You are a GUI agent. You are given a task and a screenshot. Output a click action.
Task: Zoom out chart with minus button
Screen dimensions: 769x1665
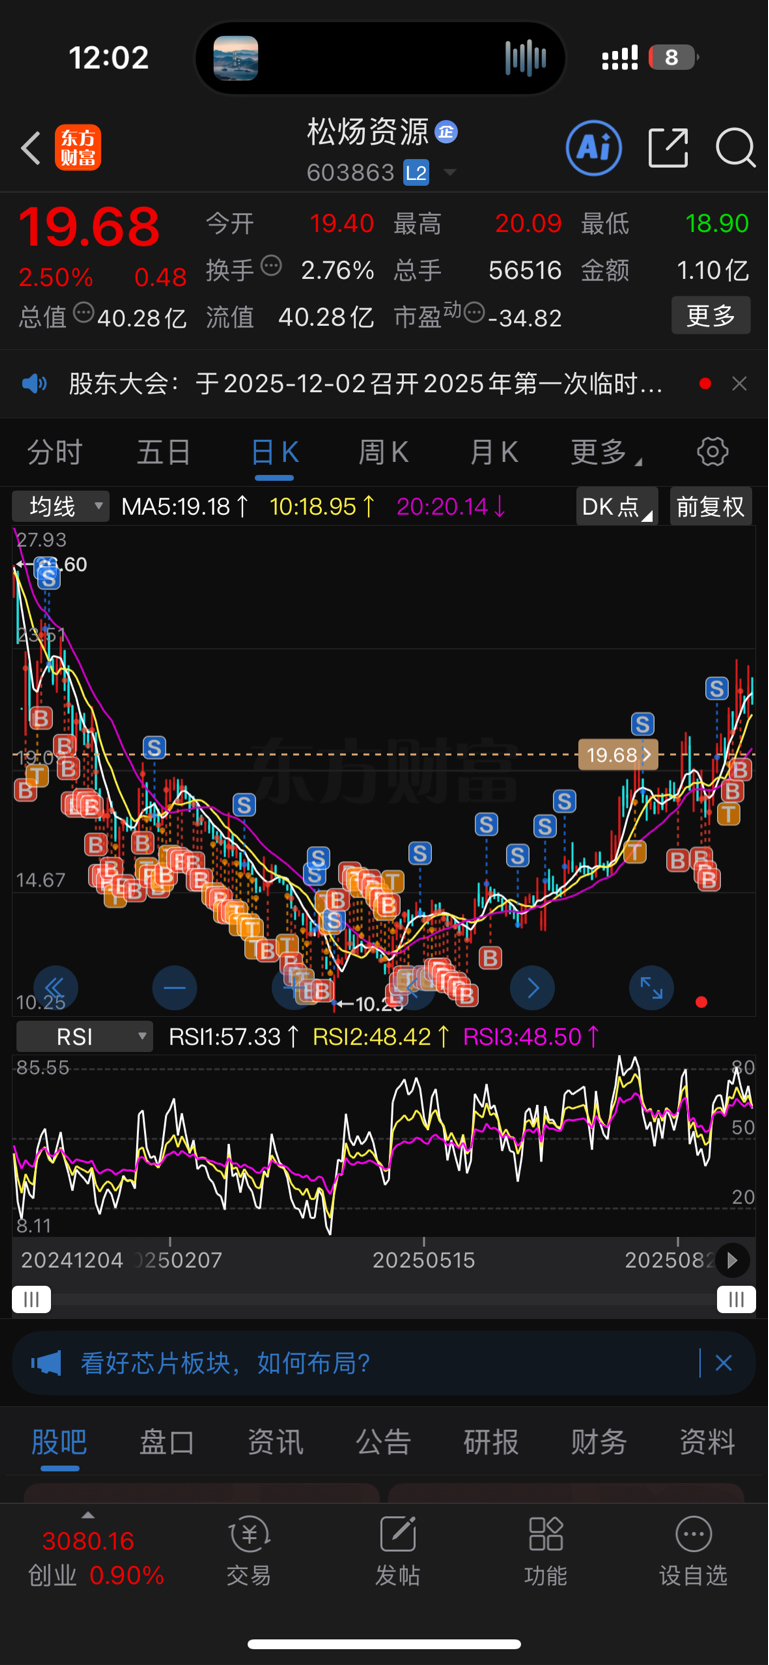[x=174, y=988]
